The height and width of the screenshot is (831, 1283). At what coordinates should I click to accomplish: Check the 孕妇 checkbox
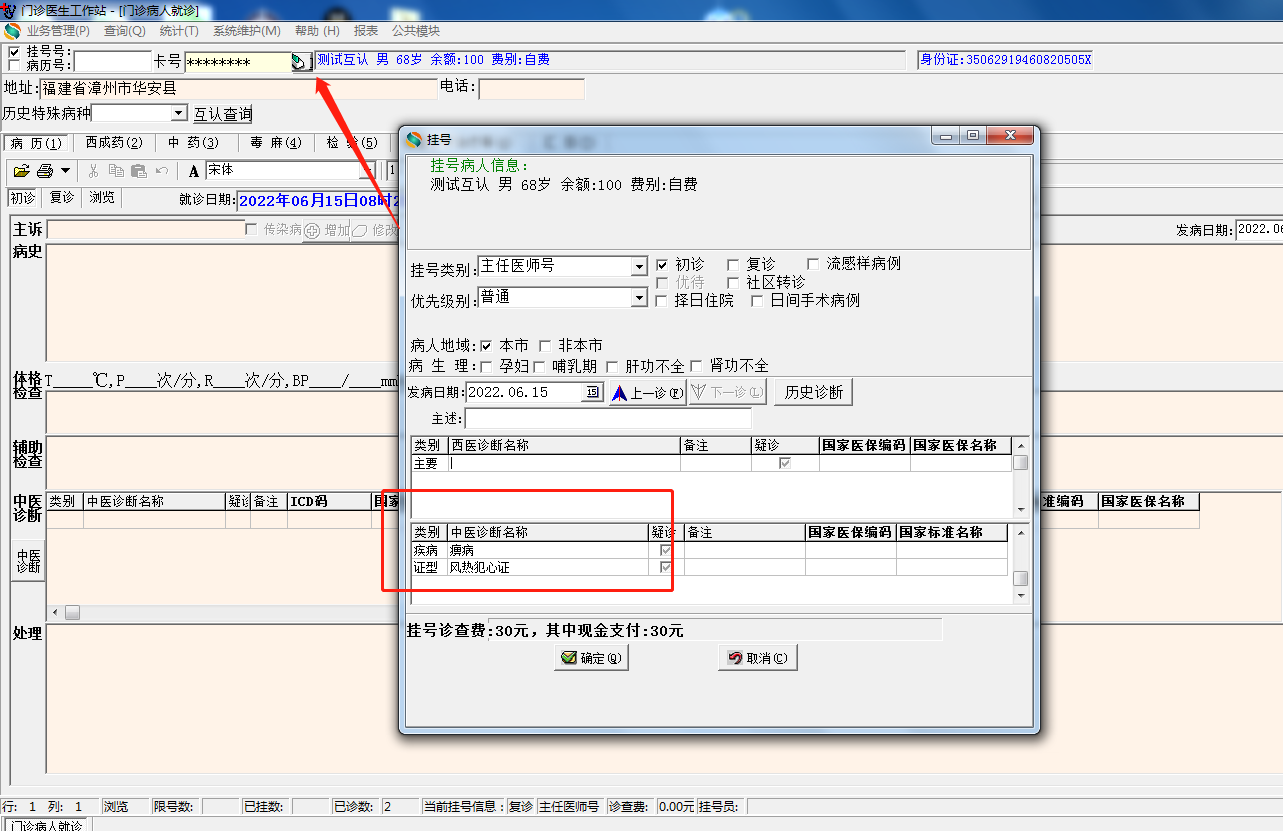click(486, 366)
